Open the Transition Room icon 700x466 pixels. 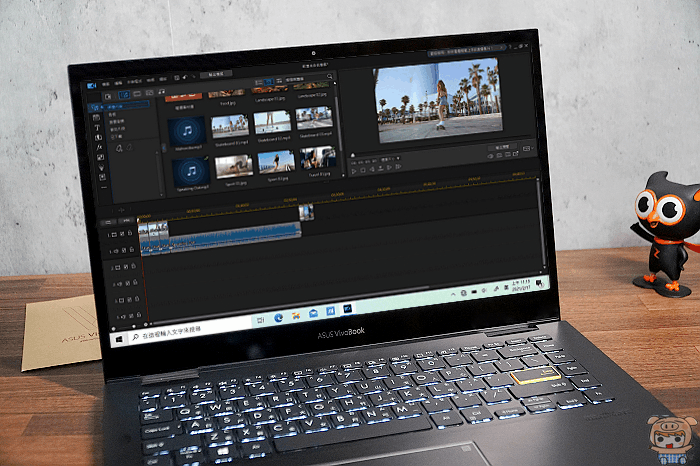pos(98,137)
